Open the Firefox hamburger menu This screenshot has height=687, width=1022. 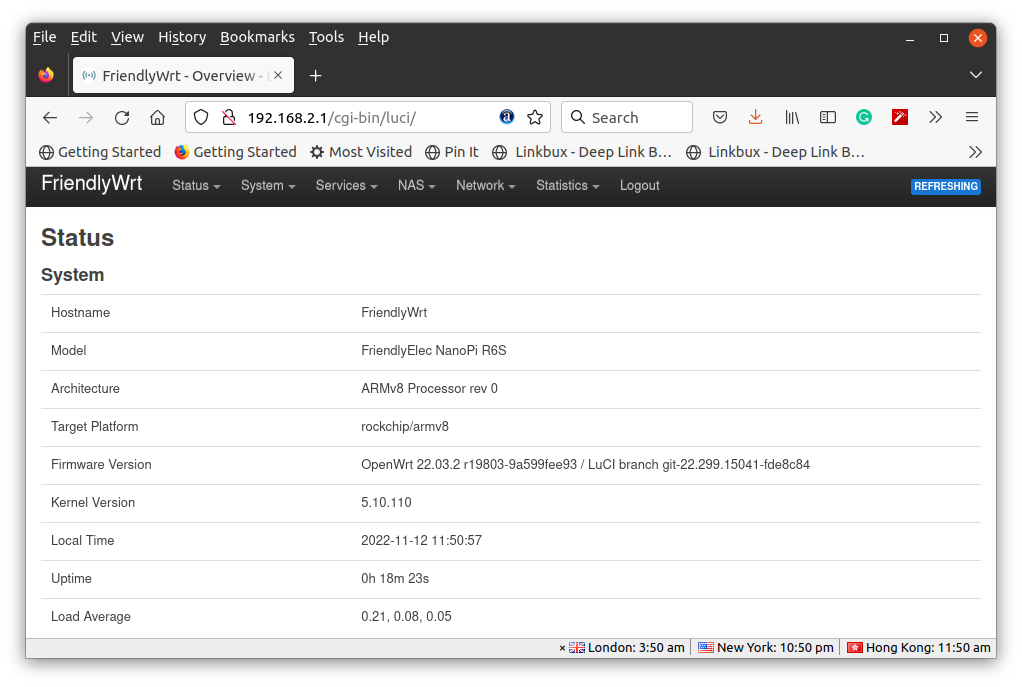pyautogui.click(x=972, y=117)
